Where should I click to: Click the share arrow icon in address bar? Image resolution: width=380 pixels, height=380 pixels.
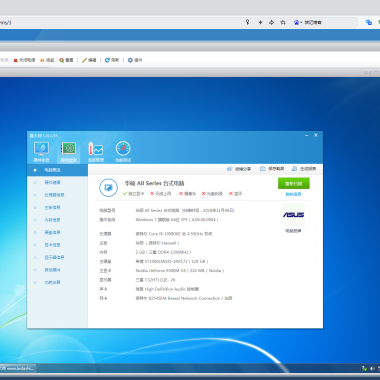[x=271, y=22]
